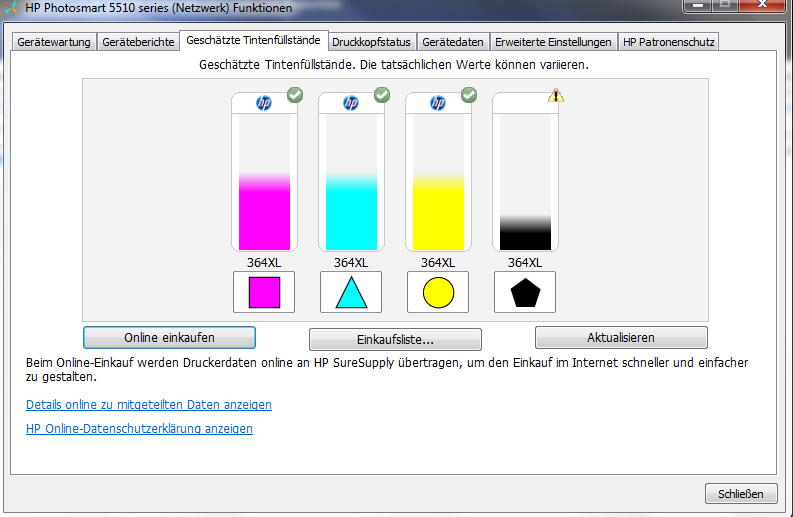Click the green checkmark on yellow cartridge
793x517 pixels.
[x=469, y=95]
